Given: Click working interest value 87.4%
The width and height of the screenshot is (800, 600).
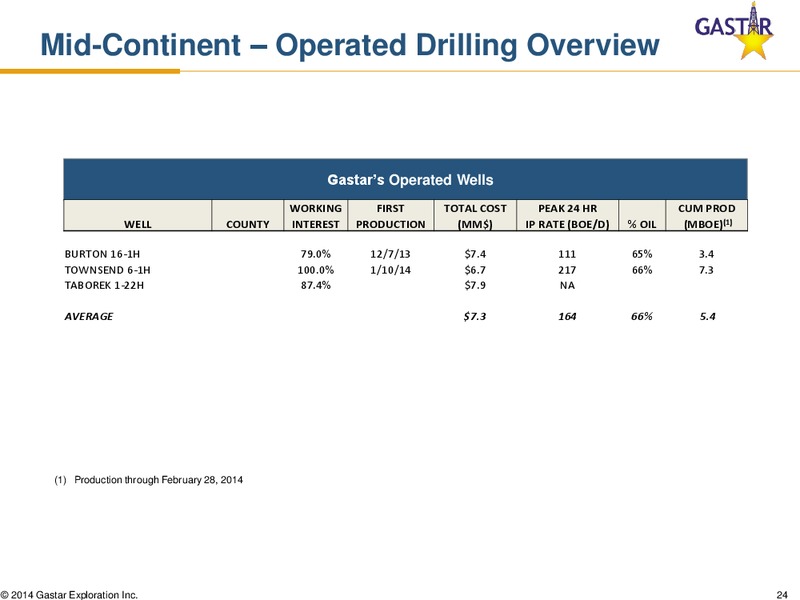Looking at the screenshot, I should click(316, 285).
